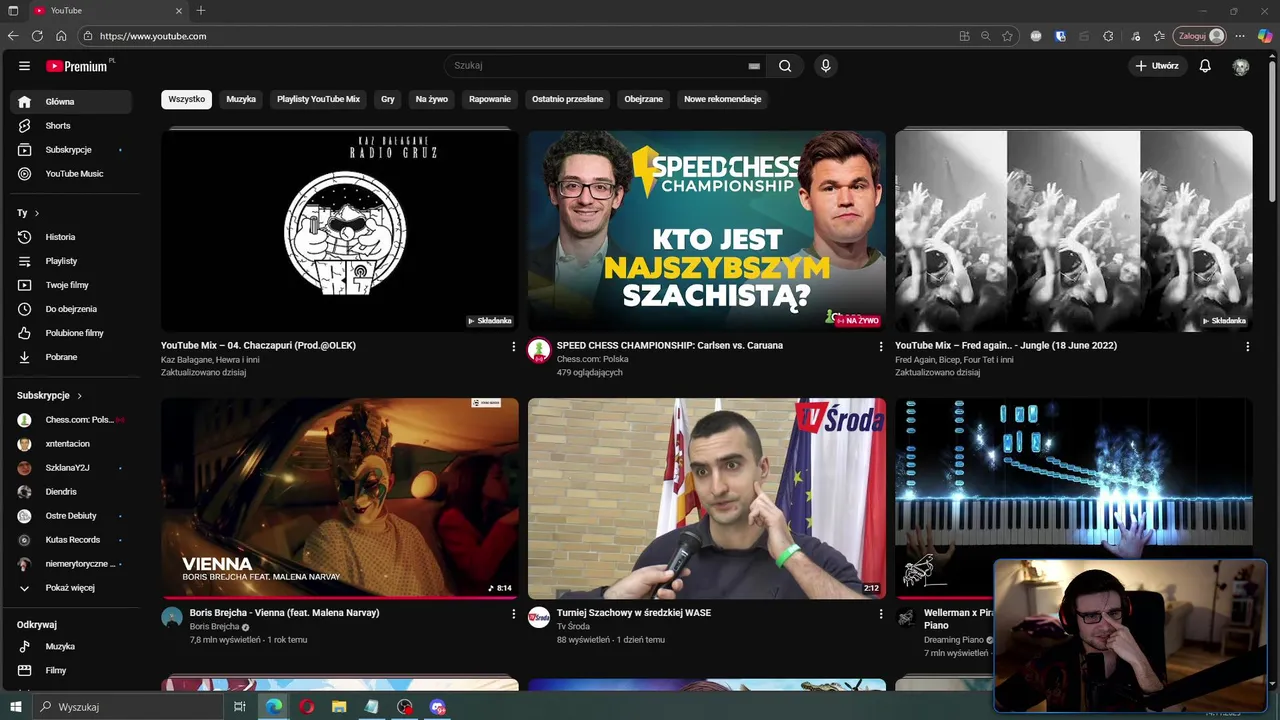
Task: Open the on-screen keyboard in search box
Action: coord(754,66)
